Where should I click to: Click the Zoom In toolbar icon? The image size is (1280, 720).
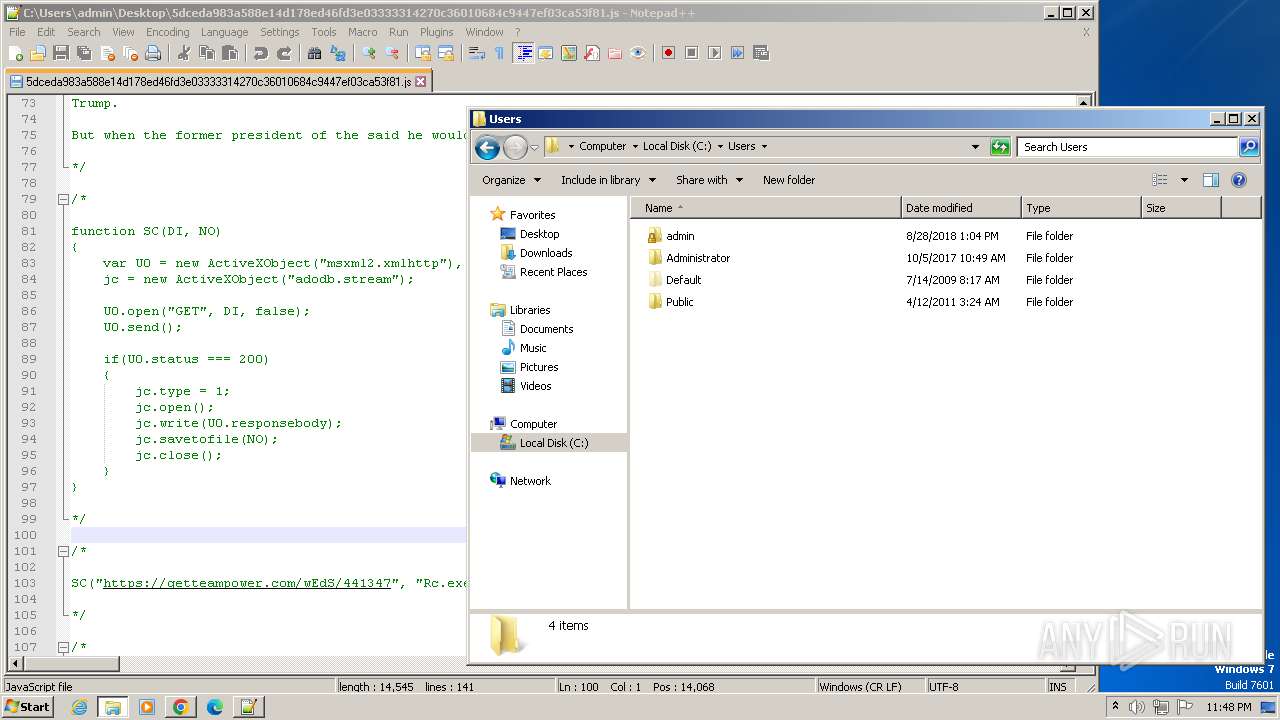click(x=369, y=53)
